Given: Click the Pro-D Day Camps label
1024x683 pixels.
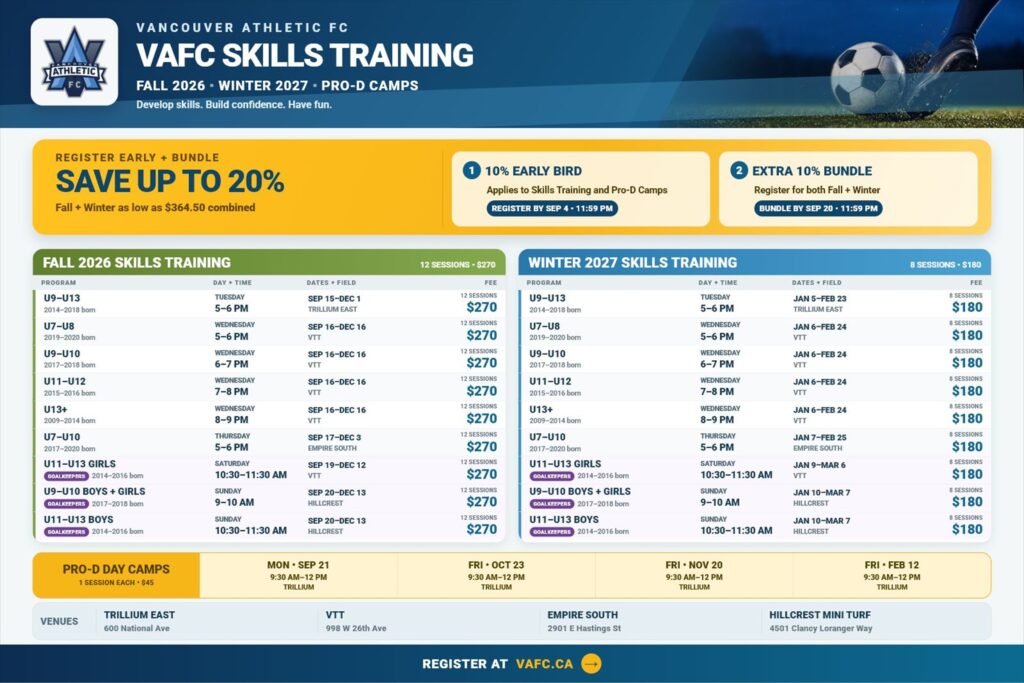Looking at the screenshot, I should point(116,569).
